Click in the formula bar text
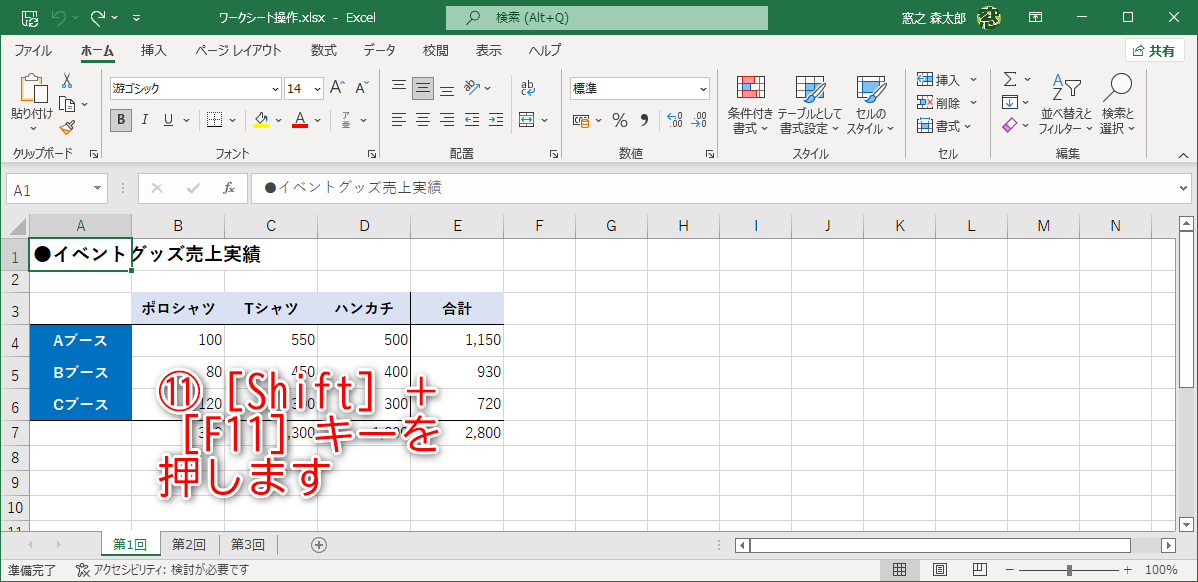Image resolution: width=1198 pixels, height=582 pixels. 714,188
